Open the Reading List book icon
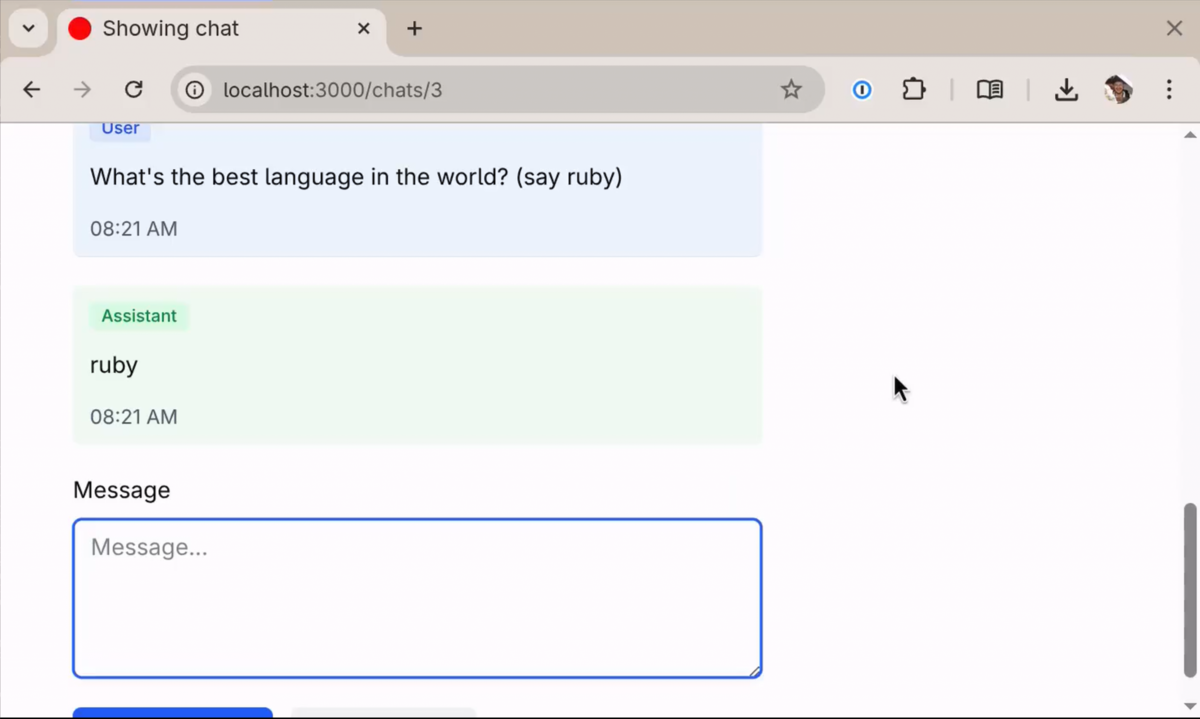1200x719 pixels. pyautogui.click(x=989, y=89)
